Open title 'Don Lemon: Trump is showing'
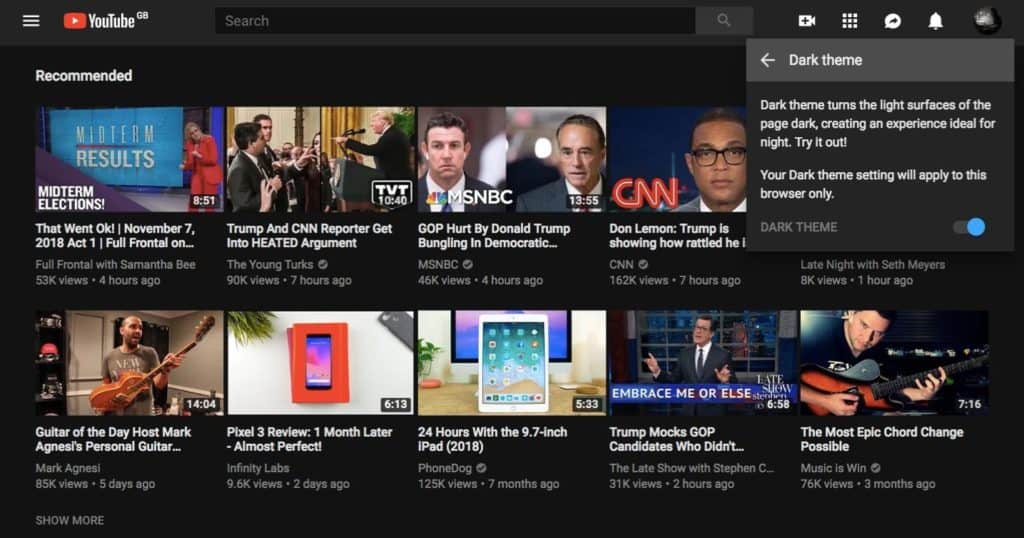 click(677, 236)
